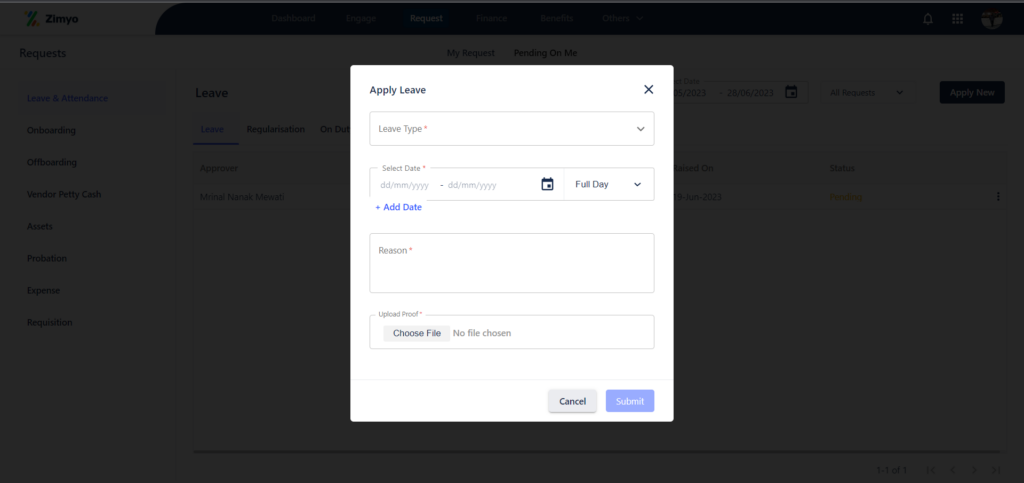Jump to first page arrow
Screen dimensions: 1024x483
point(931,470)
